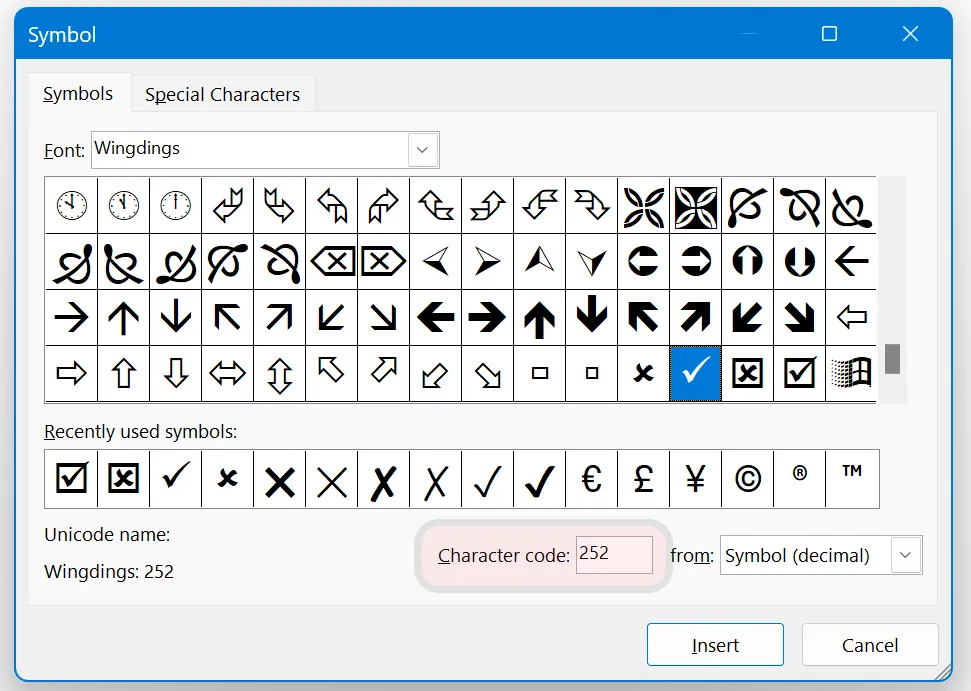
Task: Select the copyright symbol in recently used symbols
Action: coord(747,479)
